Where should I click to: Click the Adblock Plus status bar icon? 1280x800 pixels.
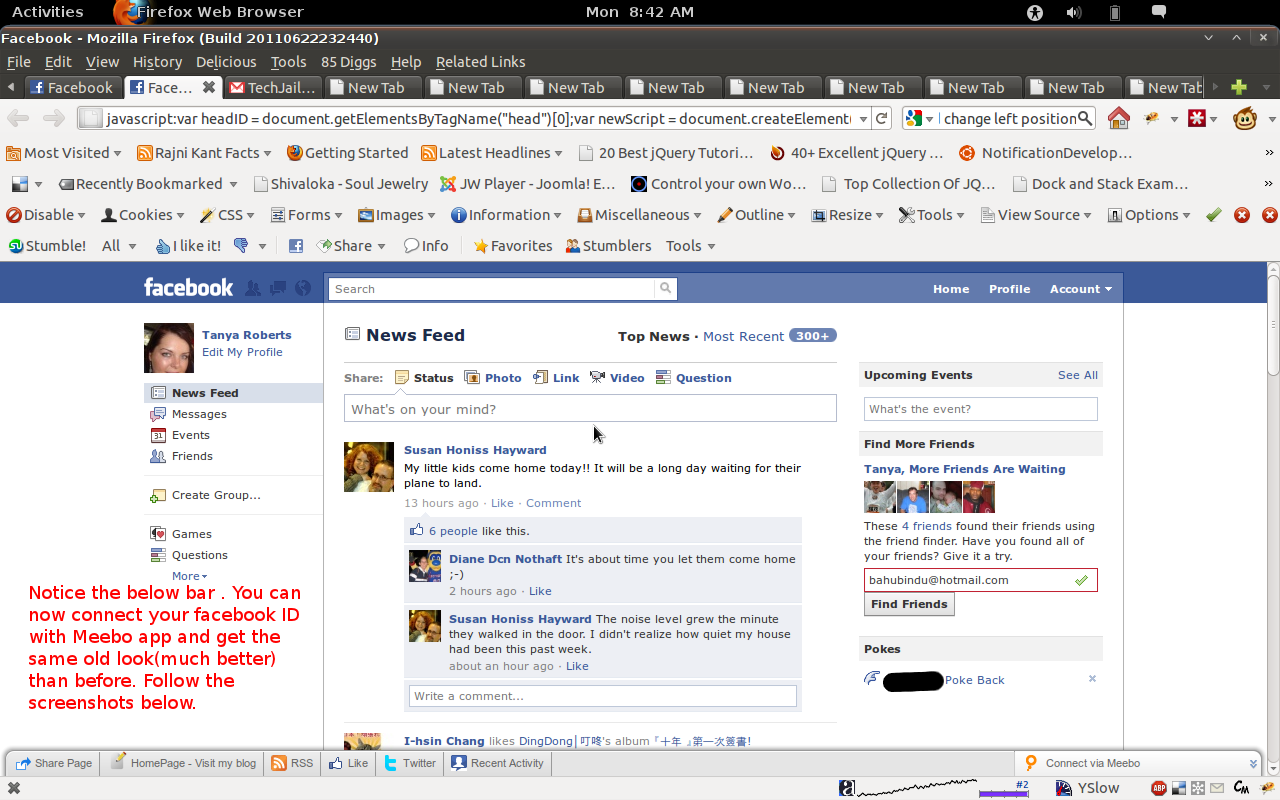(1159, 788)
